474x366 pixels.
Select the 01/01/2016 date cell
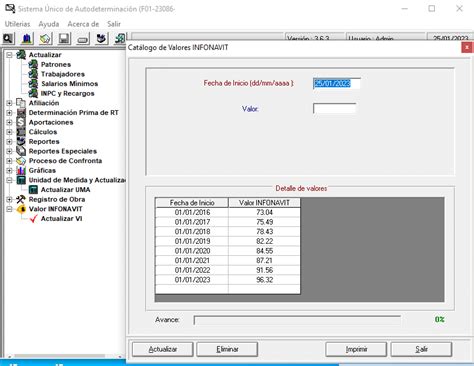pos(192,212)
